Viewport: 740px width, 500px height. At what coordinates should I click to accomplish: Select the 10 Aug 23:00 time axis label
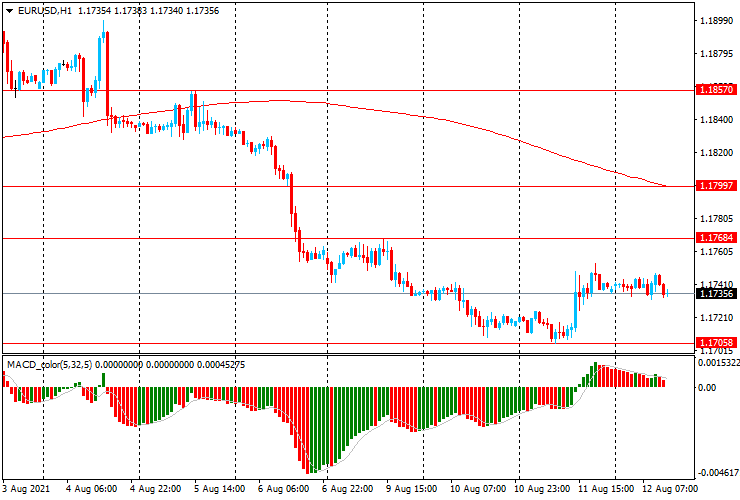coord(542,488)
